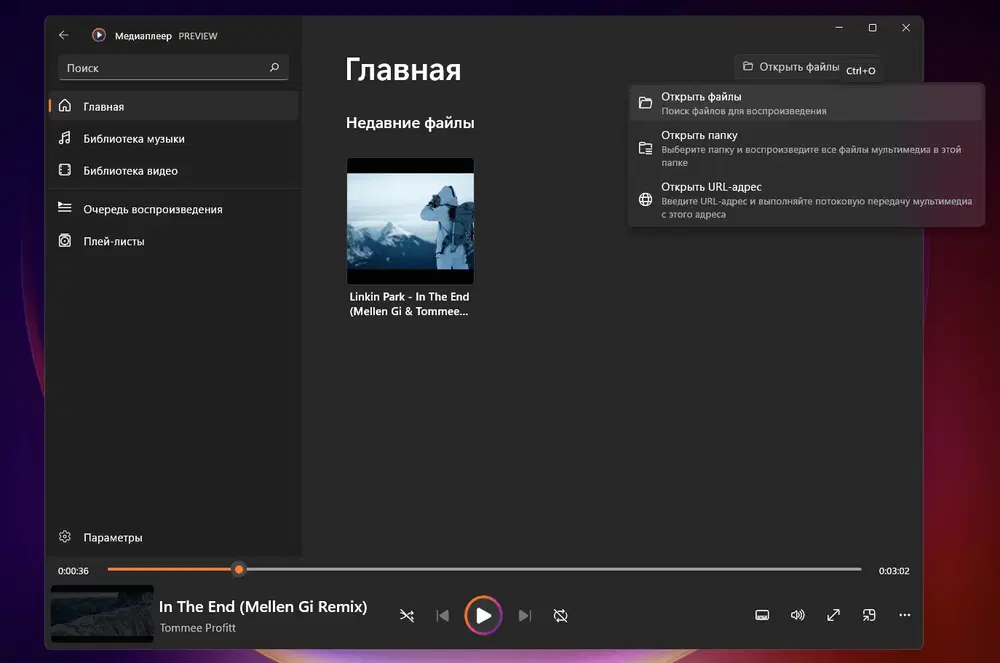Open Очередь воспроизведения queue

pyautogui.click(x=173, y=208)
